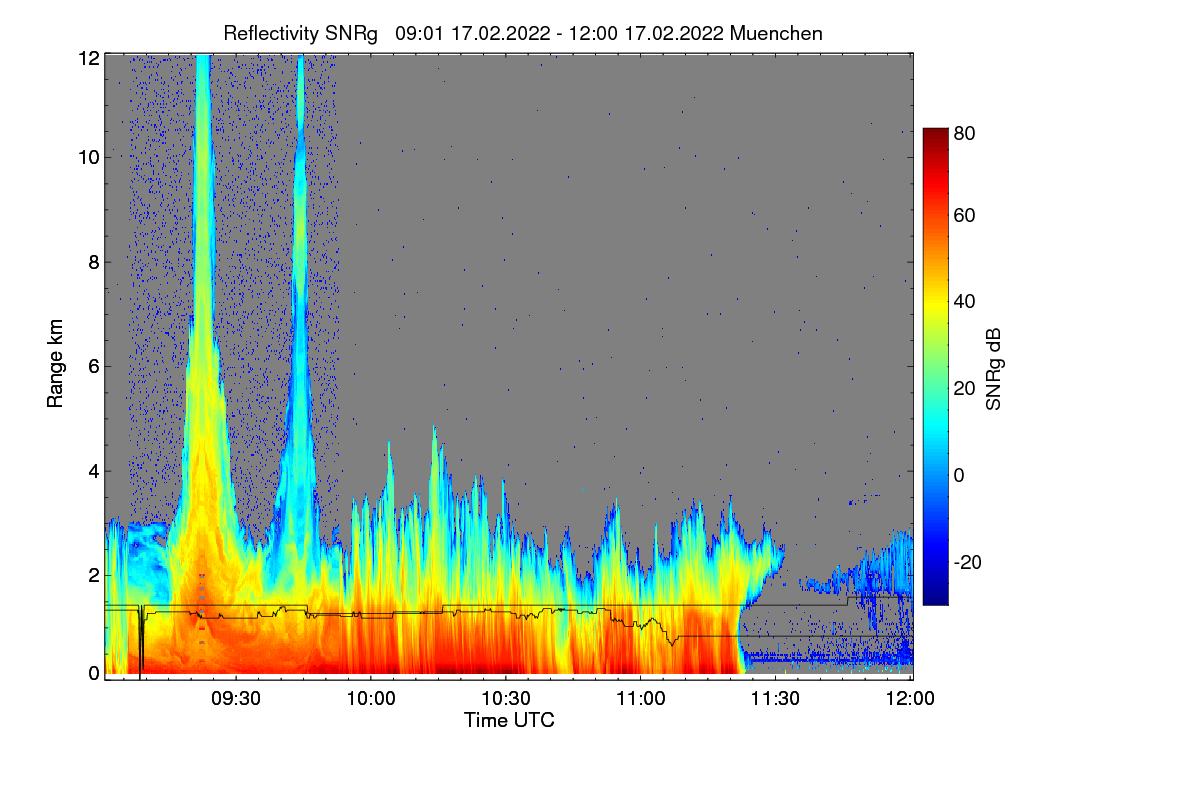This screenshot has height=800, width=1200.
Task: Click the 11:00 time tick label
Action: tap(641, 698)
